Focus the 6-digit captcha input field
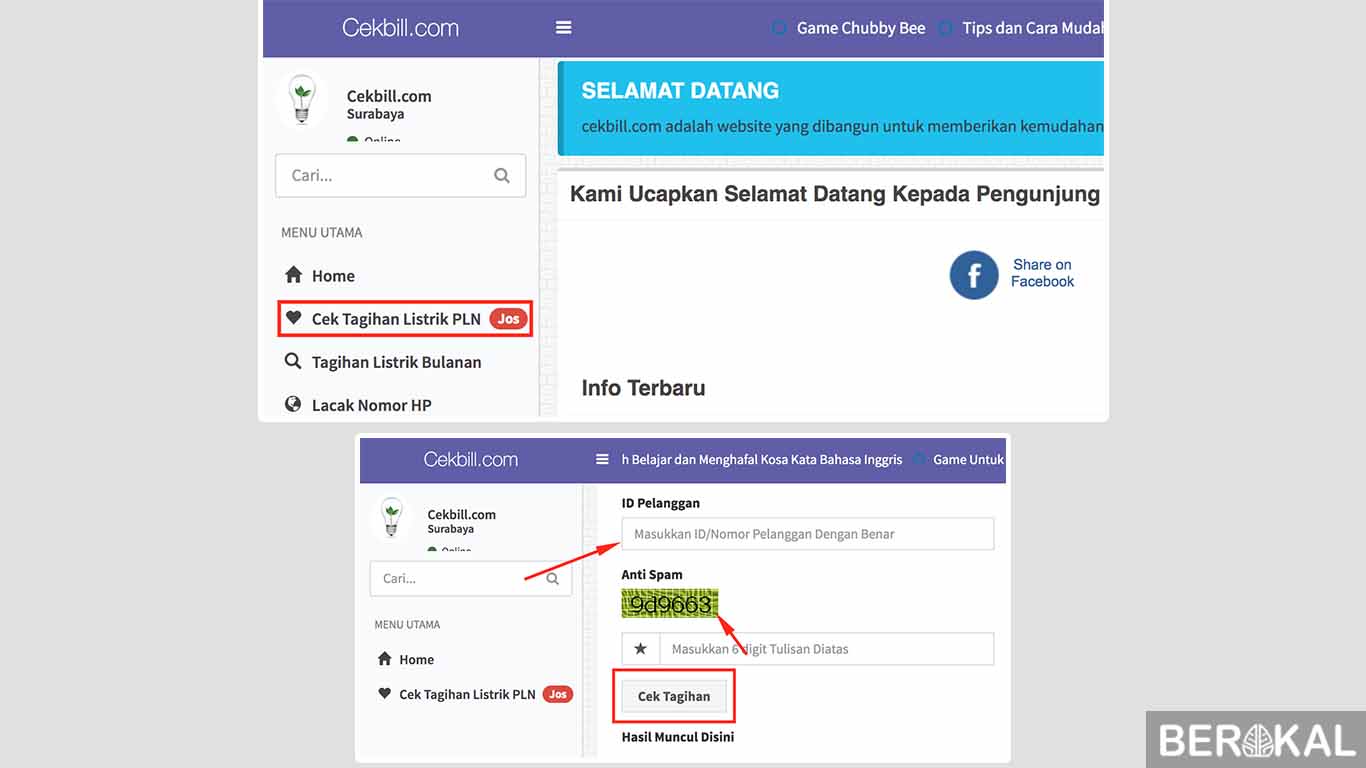 click(x=827, y=649)
